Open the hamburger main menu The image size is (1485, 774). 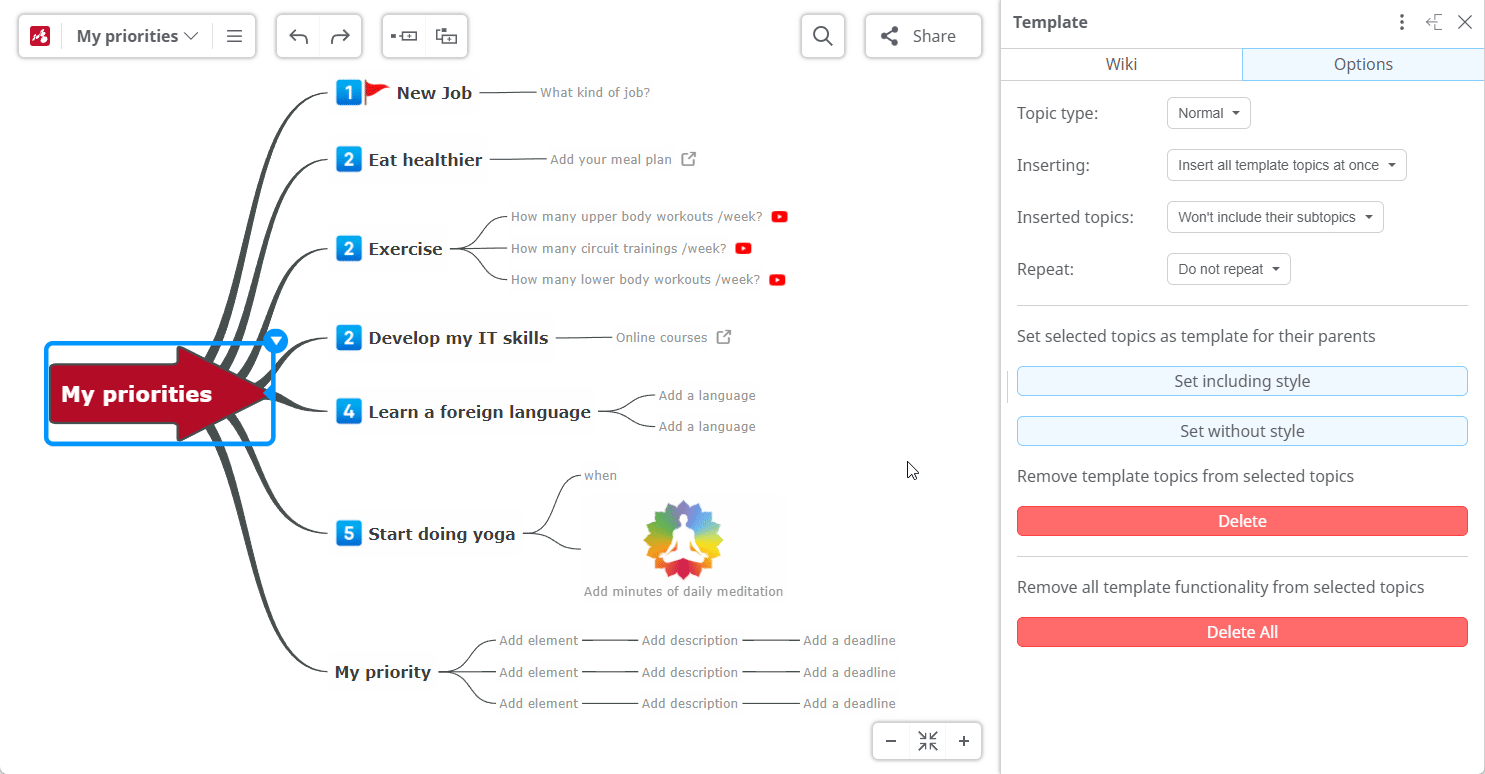235,36
